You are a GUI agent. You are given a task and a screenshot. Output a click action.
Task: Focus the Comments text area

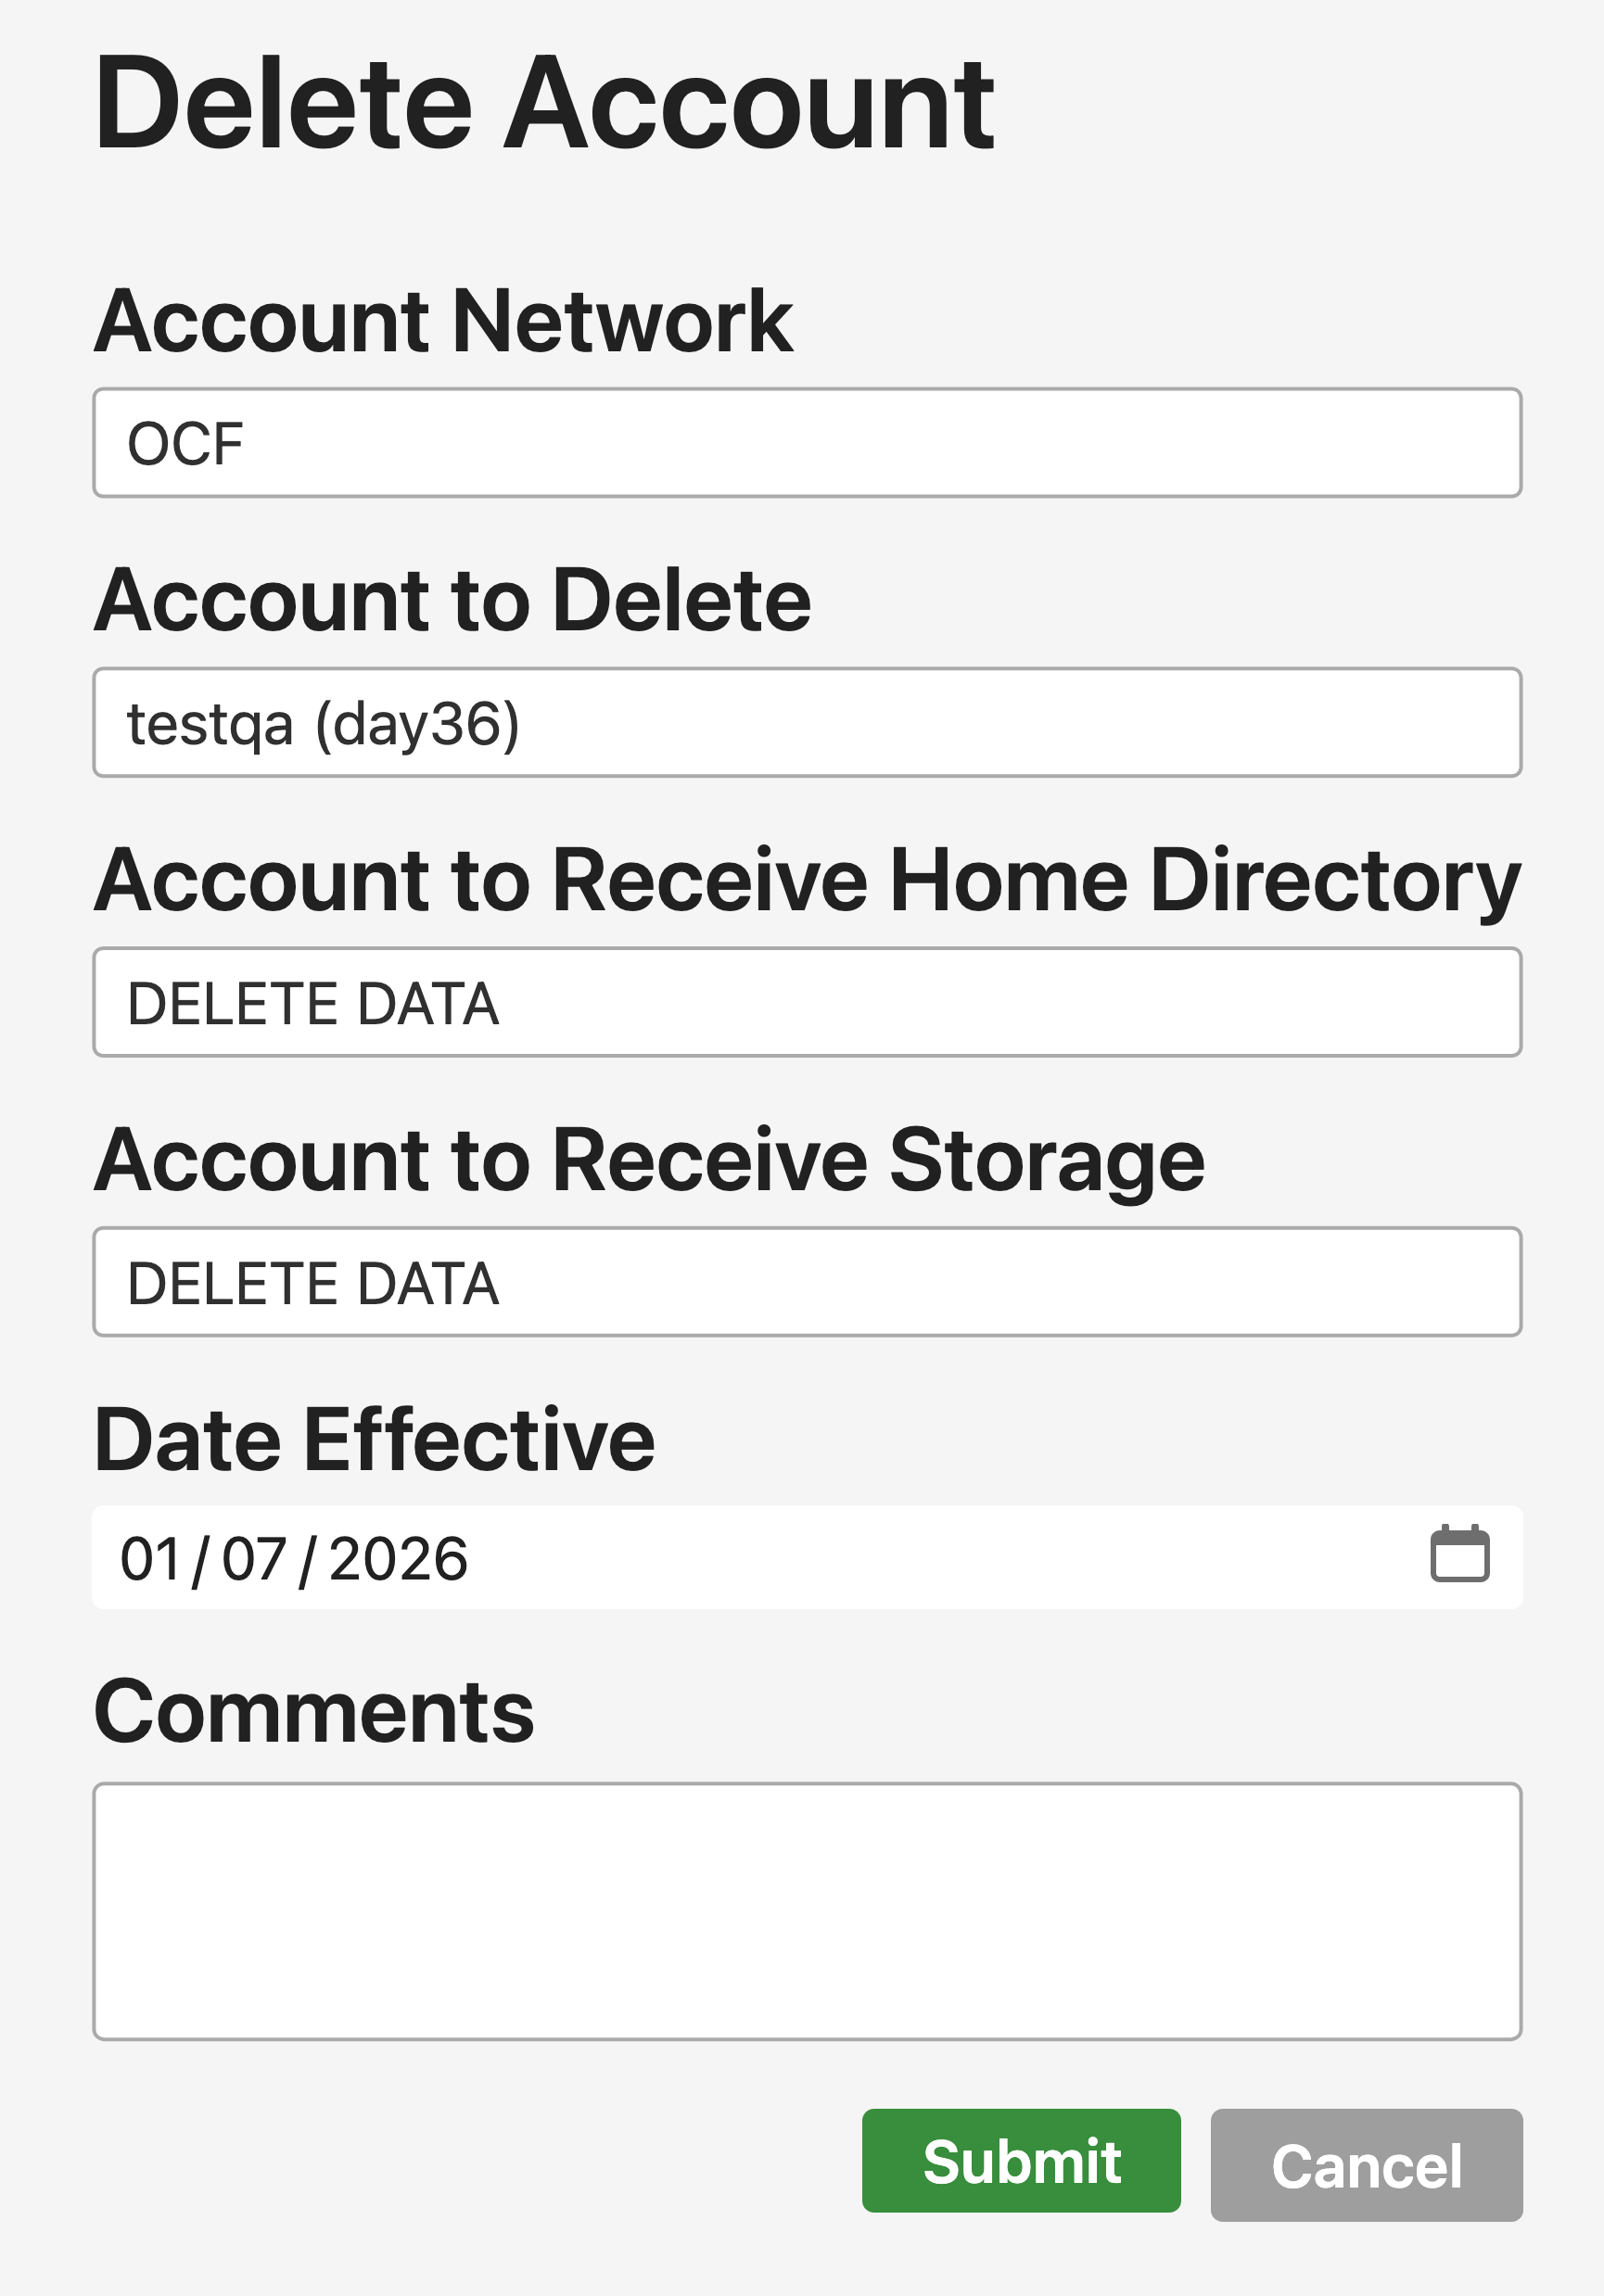(806, 1911)
